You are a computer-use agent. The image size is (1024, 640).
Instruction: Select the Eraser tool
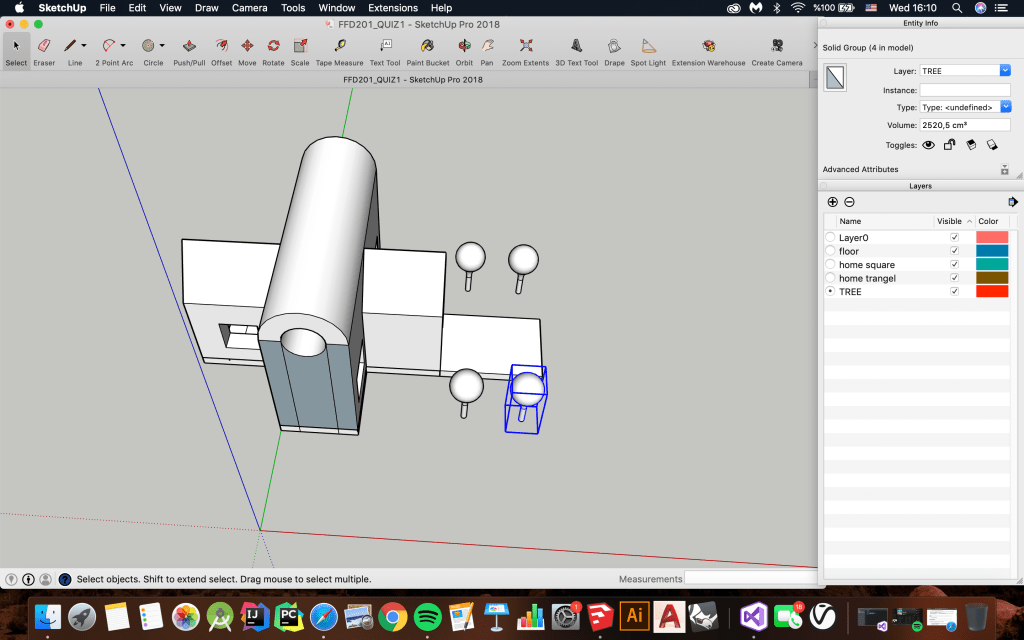click(x=44, y=46)
